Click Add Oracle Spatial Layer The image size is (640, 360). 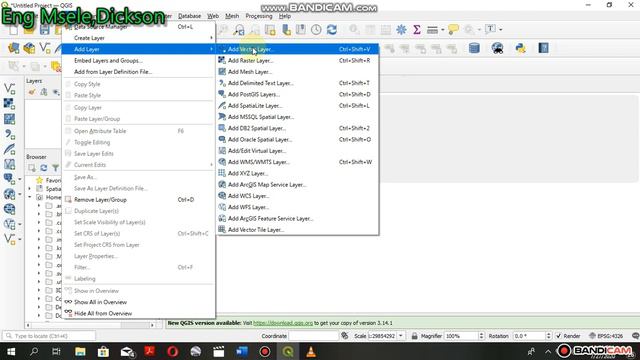pos(298,140)
